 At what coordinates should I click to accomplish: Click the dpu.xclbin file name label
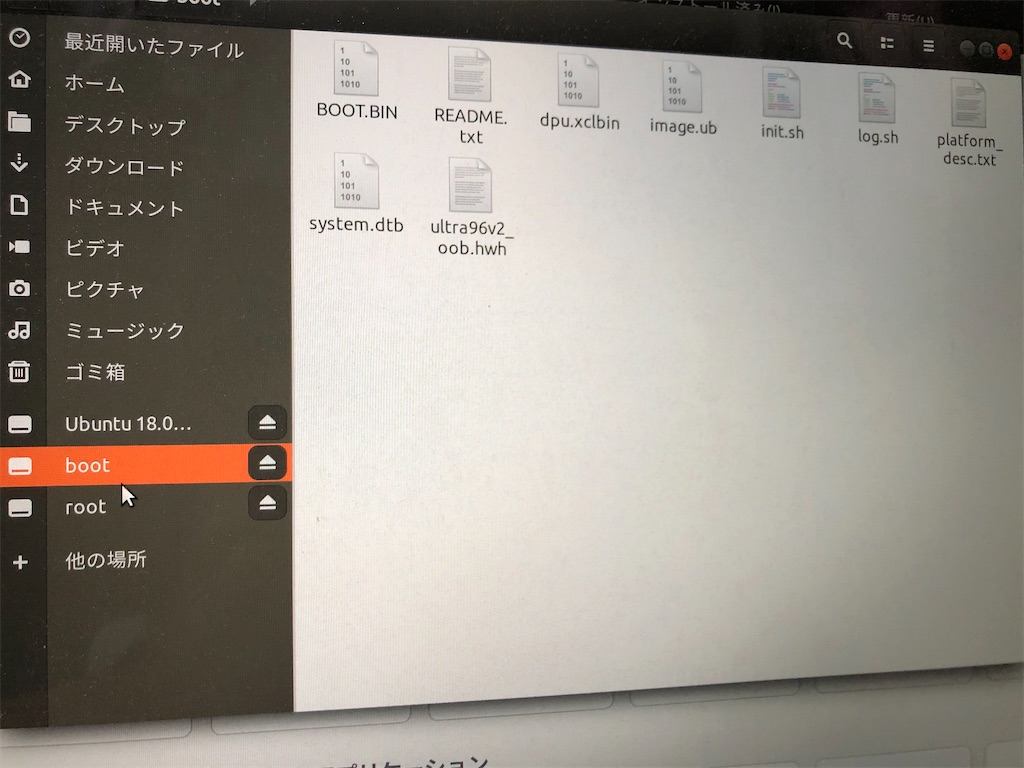pyautogui.click(x=579, y=121)
